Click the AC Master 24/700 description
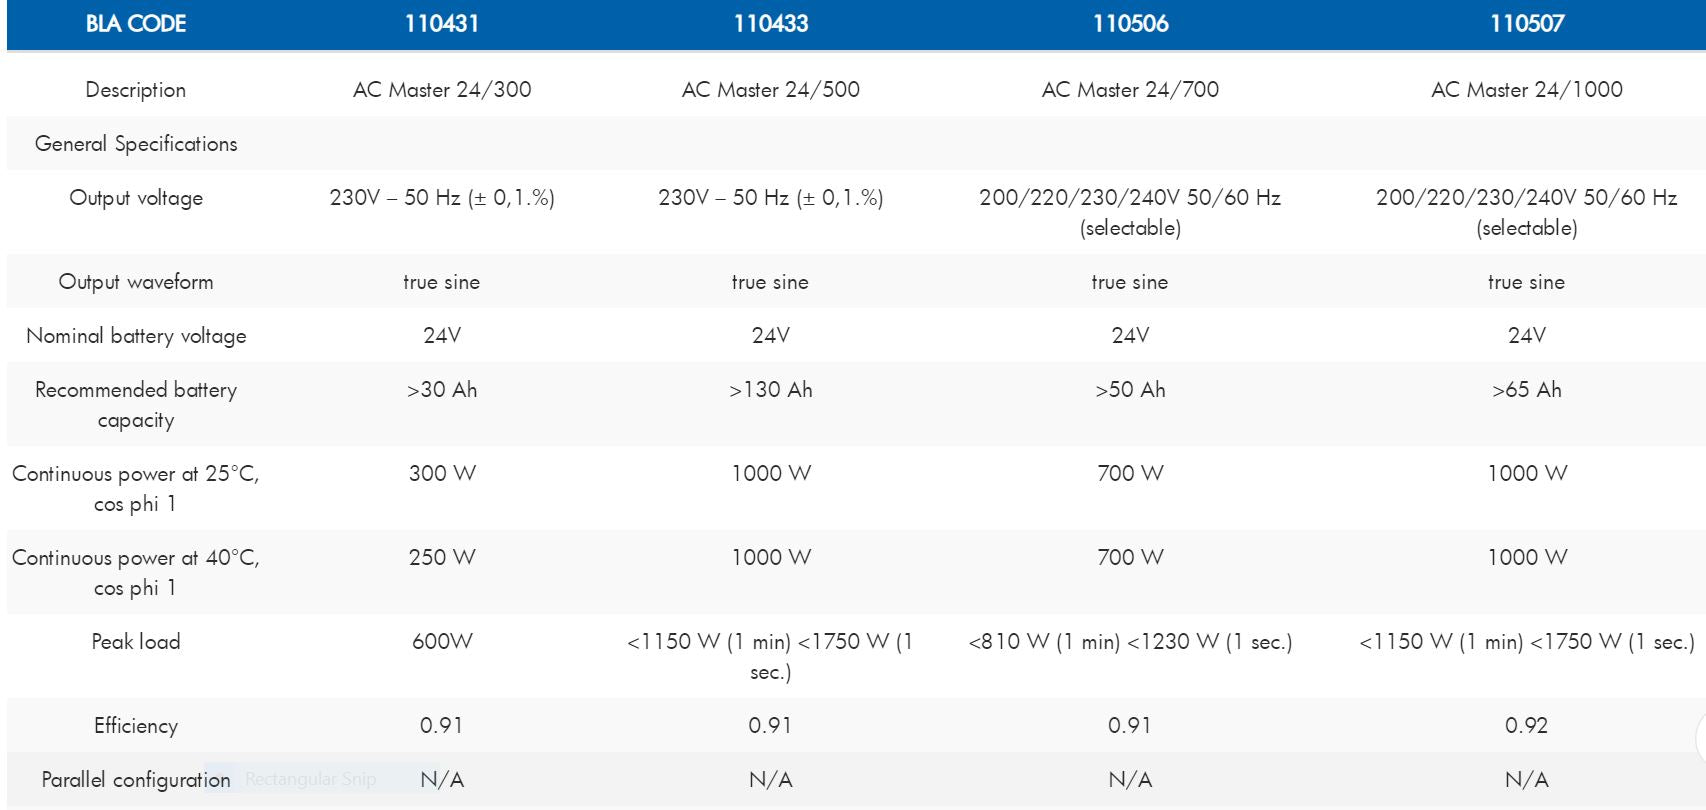 pyautogui.click(x=1130, y=90)
